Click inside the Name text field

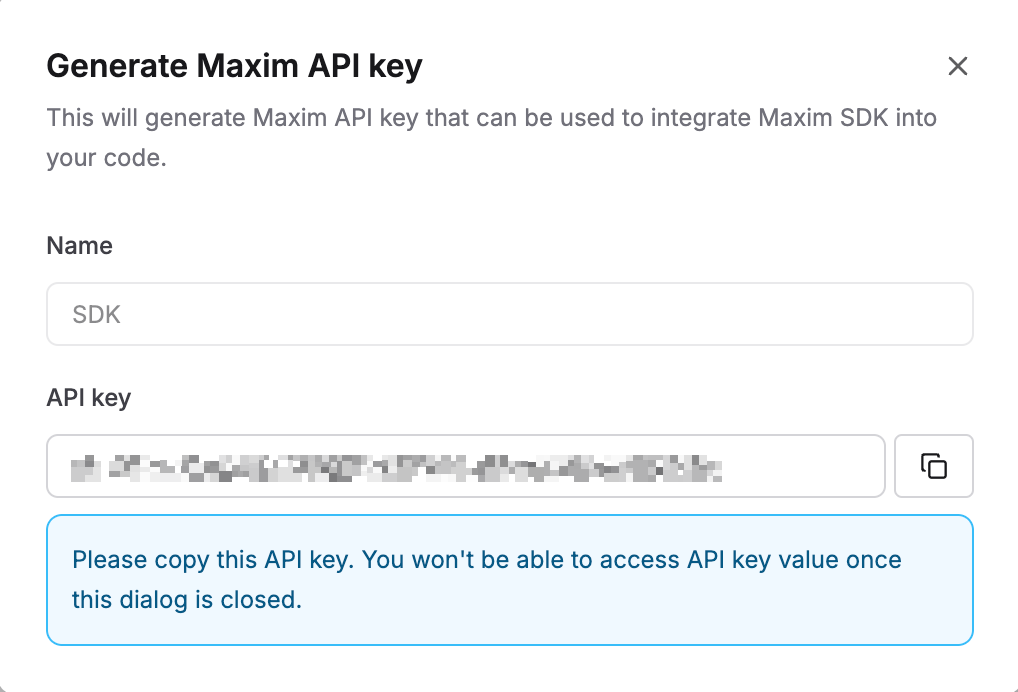[510, 313]
